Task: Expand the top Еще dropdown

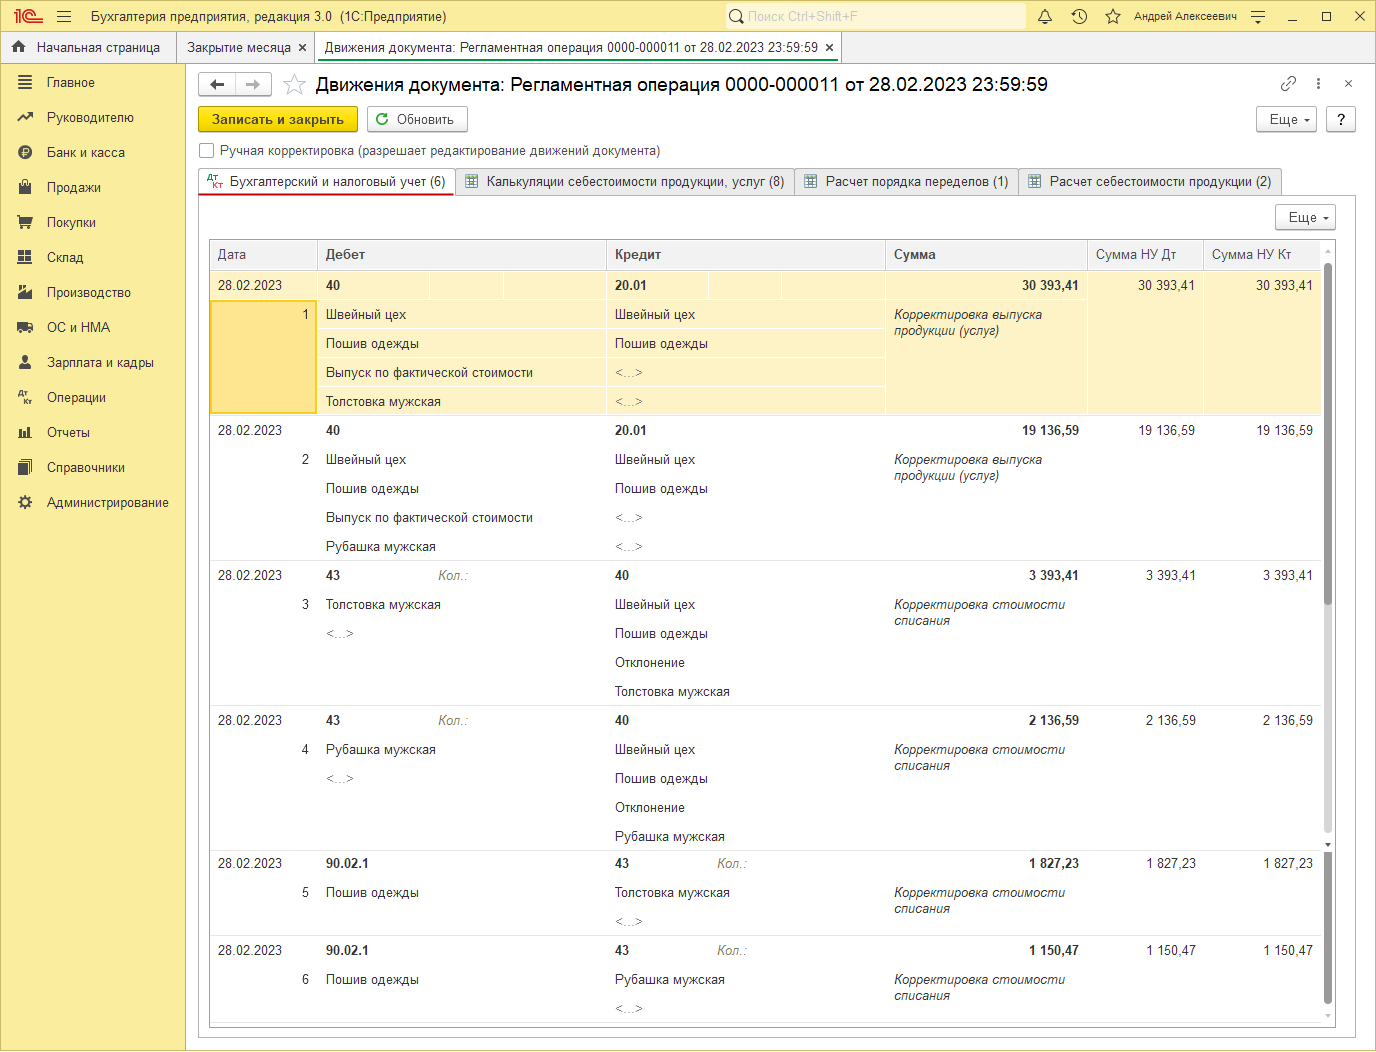Action: (1286, 119)
